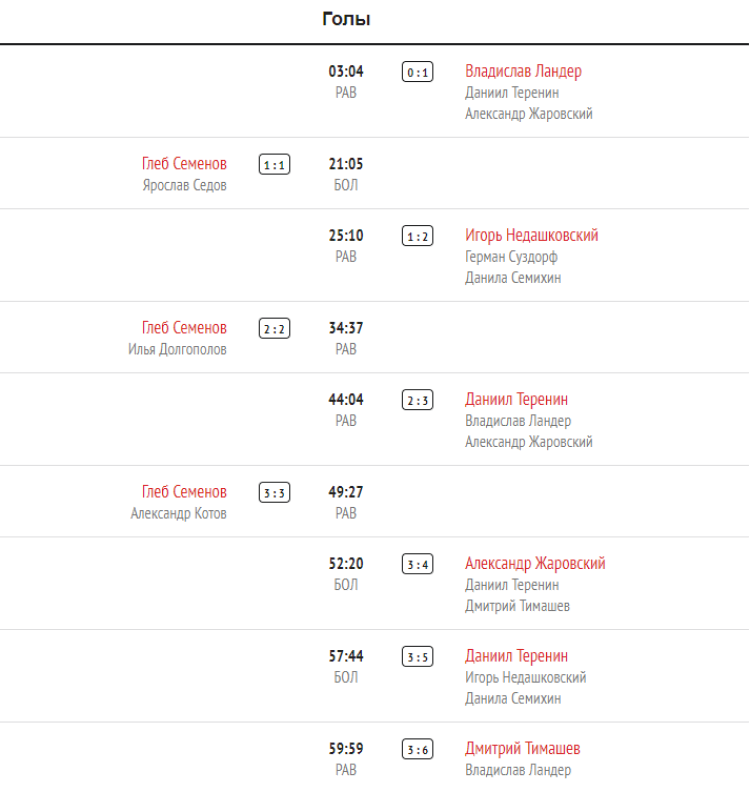Select the 2:2 score badge
The image size is (750, 792).
(274, 328)
